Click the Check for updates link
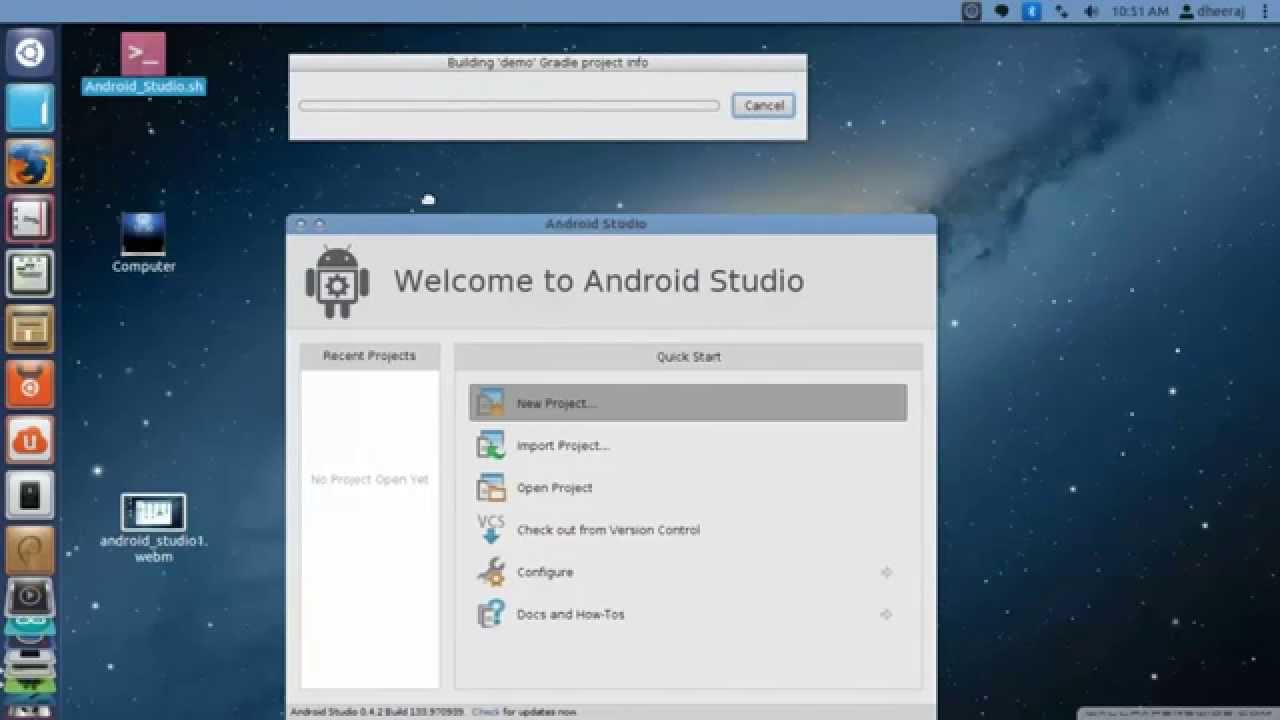The height and width of the screenshot is (720, 1280). tap(486, 712)
